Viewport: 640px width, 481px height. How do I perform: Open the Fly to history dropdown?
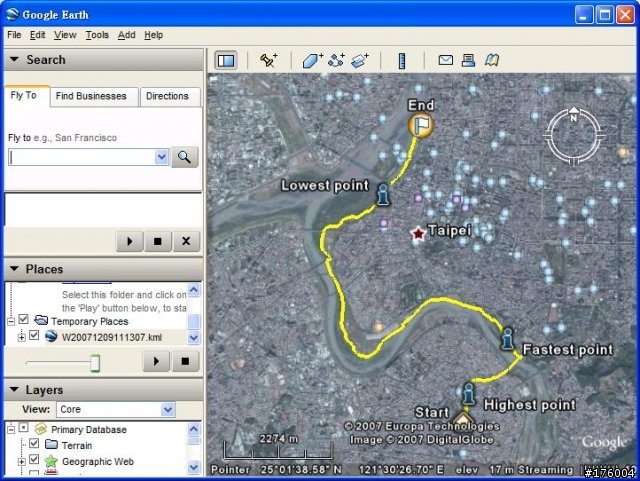[x=162, y=157]
